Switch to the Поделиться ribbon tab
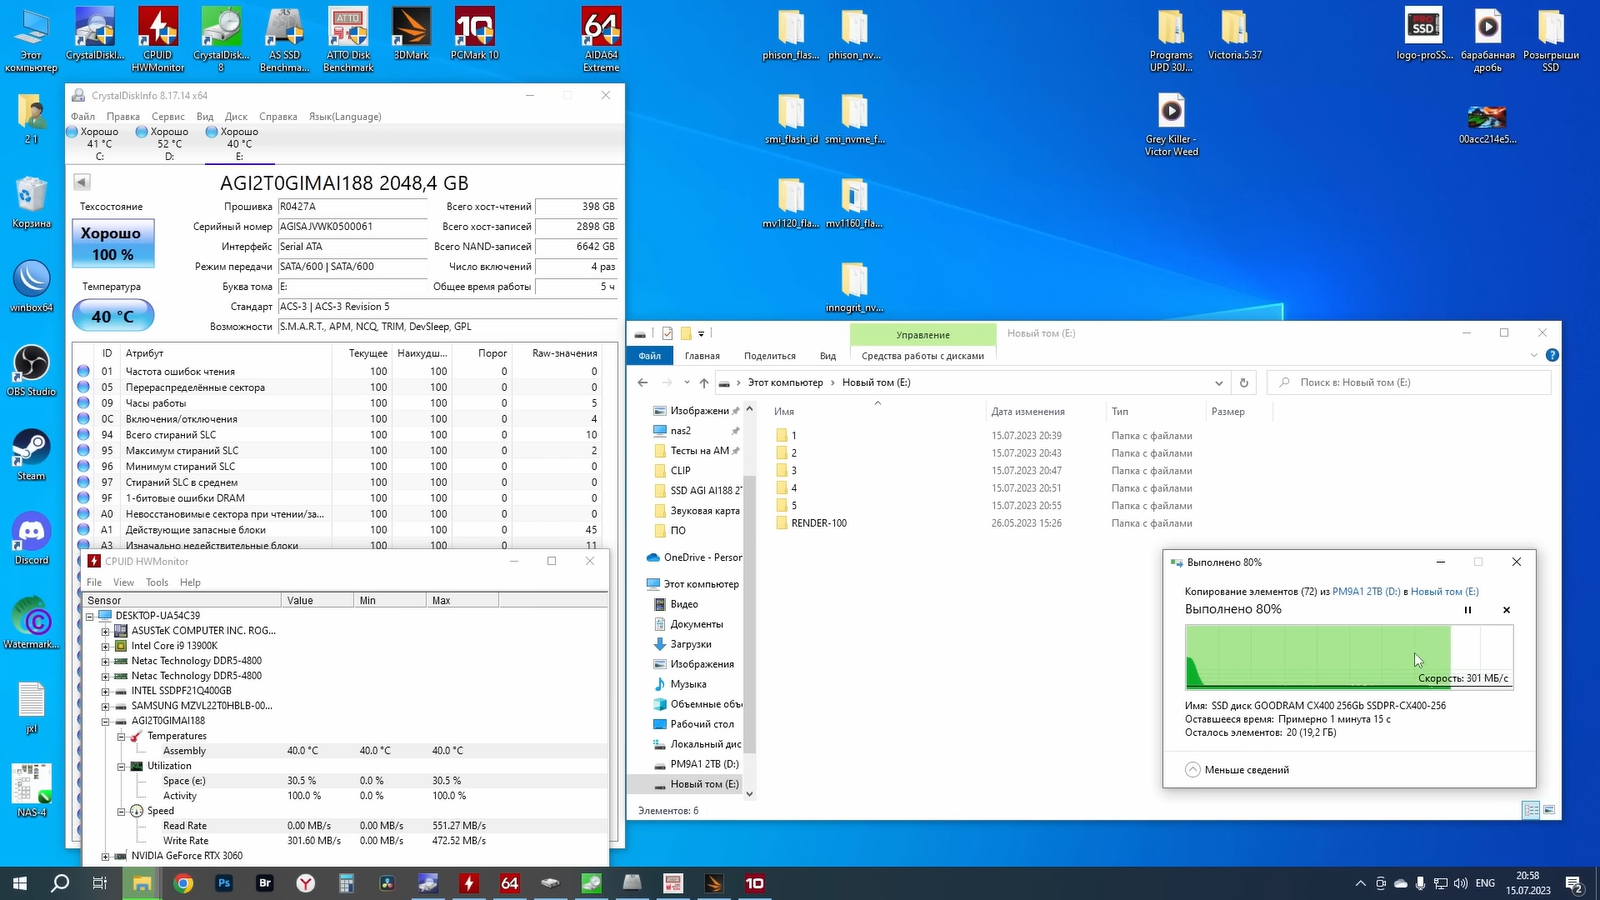The image size is (1600, 900). click(x=769, y=356)
